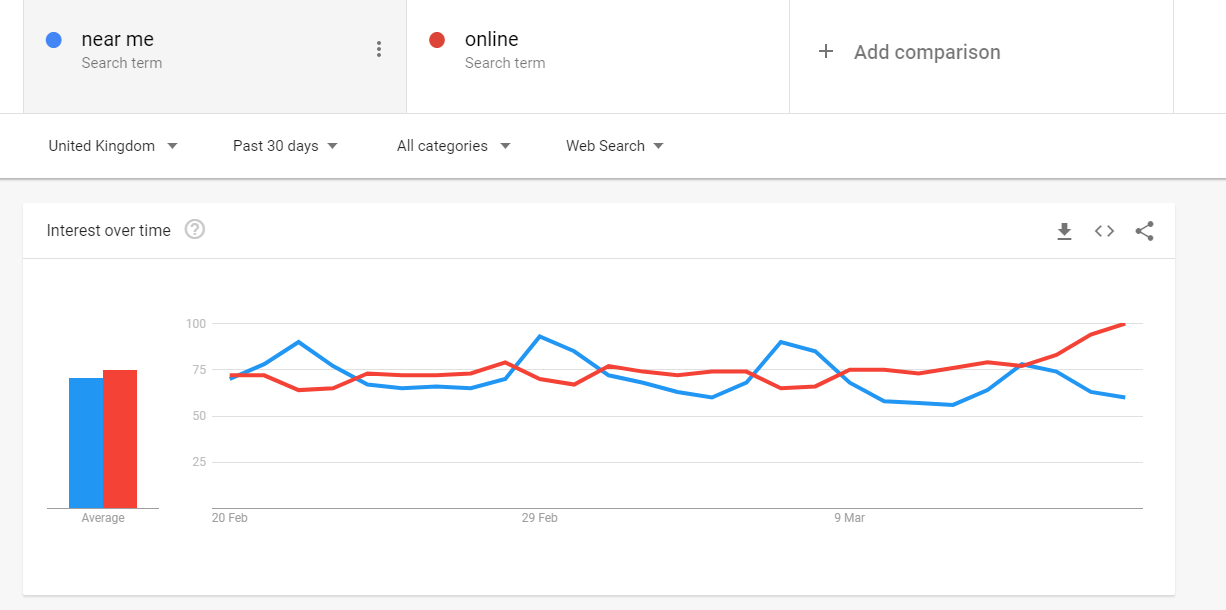Click the plus icon for Add comparison
Image resolution: width=1226 pixels, height=610 pixels.
[826, 52]
